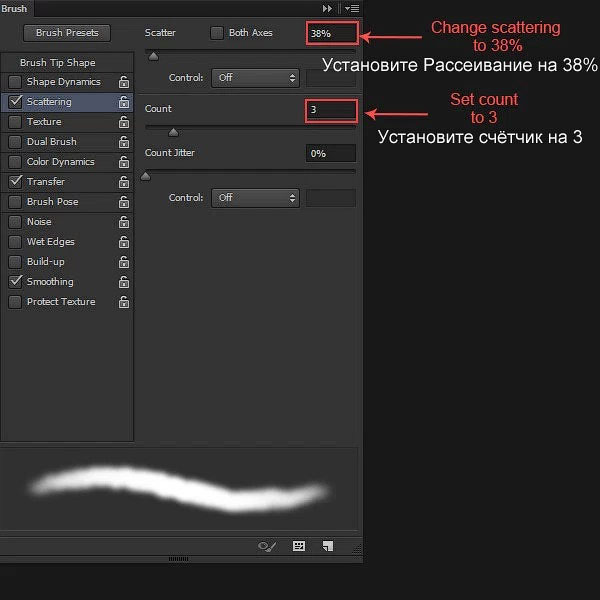Viewport: 600px width, 600px height.
Task: Click the Brush Presets button
Action: 67,33
